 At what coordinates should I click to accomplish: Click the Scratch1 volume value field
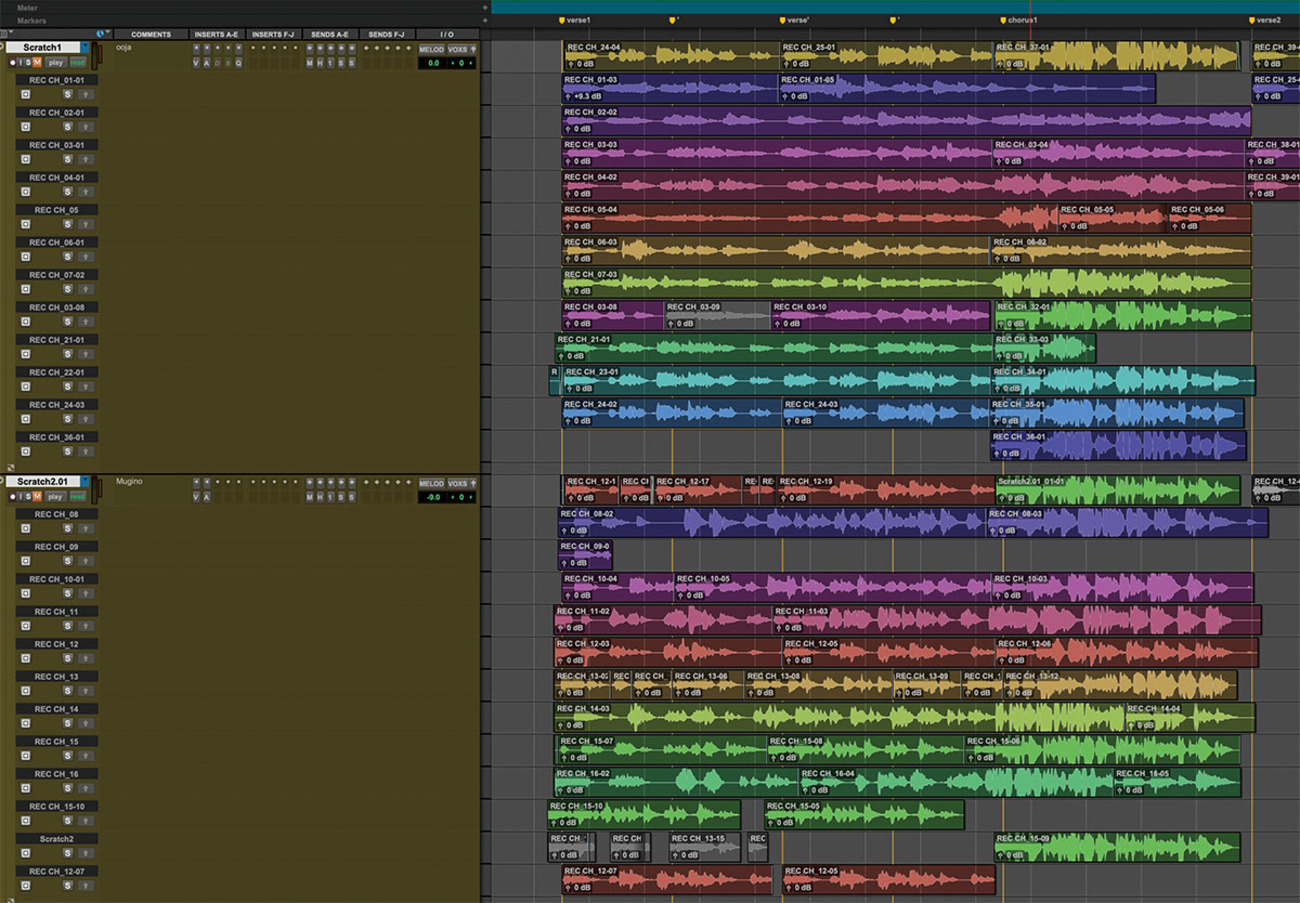click(x=433, y=63)
